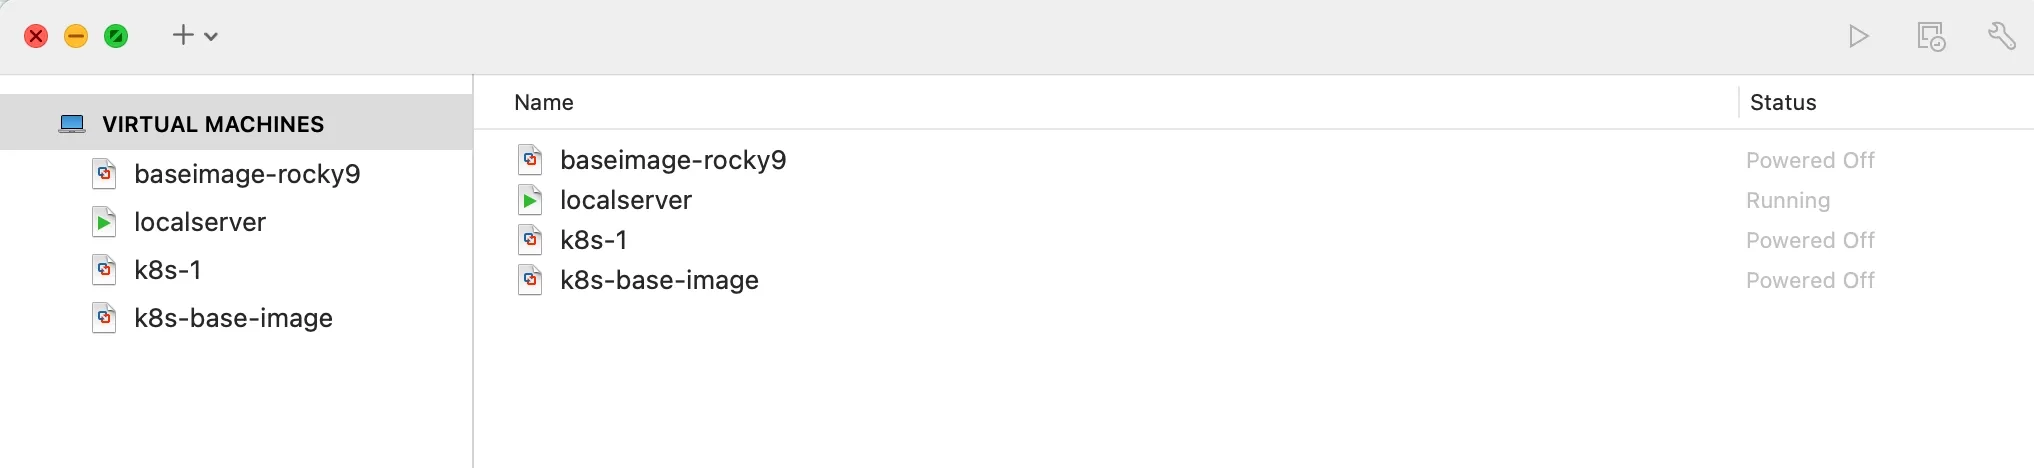This screenshot has height=468, width=2034.
Task: Sort by the Name column header
Action: click(544, 102)
